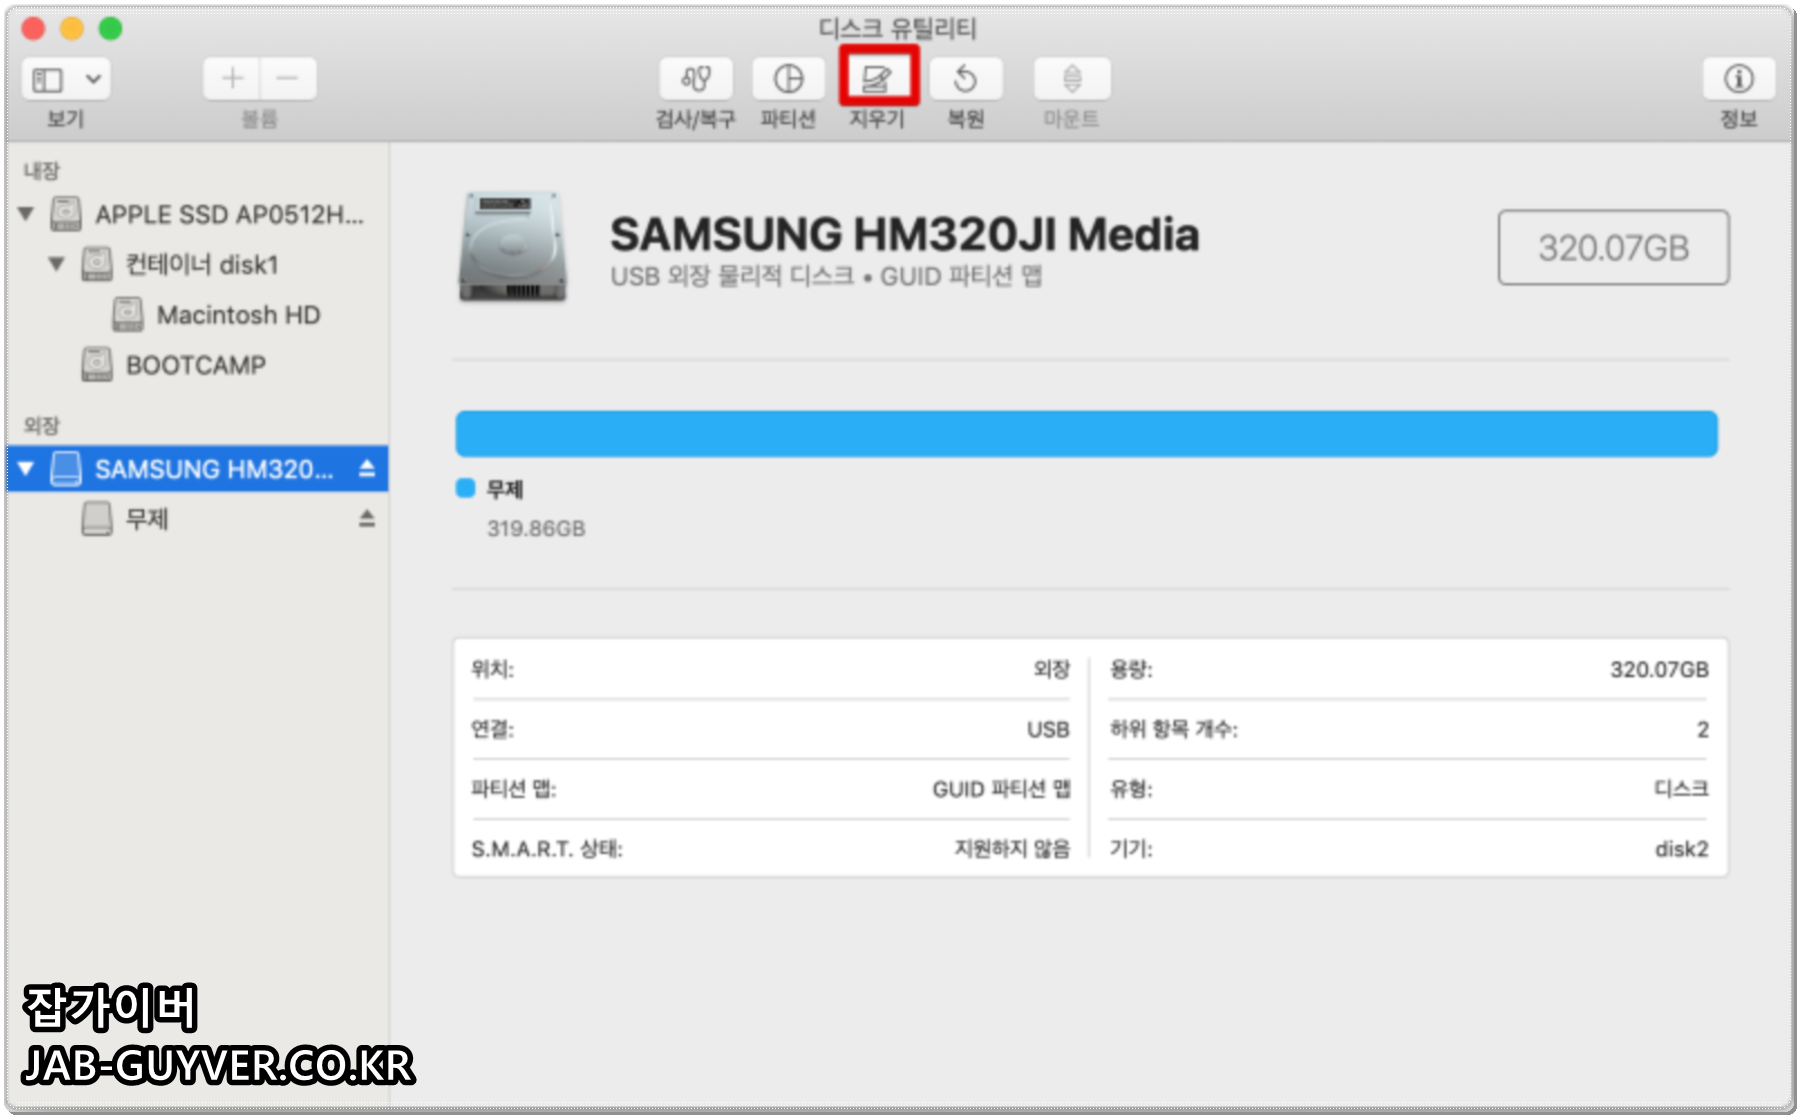
Task: Click the S.M.A.R.T. 상태 value 지원하지 않음
Action: (1012, 849)
